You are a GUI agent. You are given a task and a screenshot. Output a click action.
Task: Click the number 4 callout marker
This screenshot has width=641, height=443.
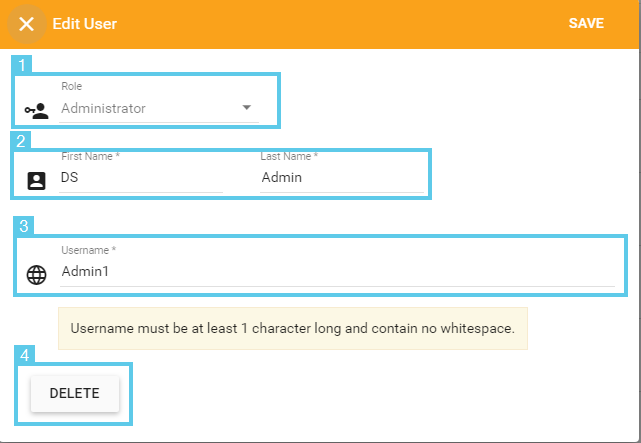coord(25,355)
